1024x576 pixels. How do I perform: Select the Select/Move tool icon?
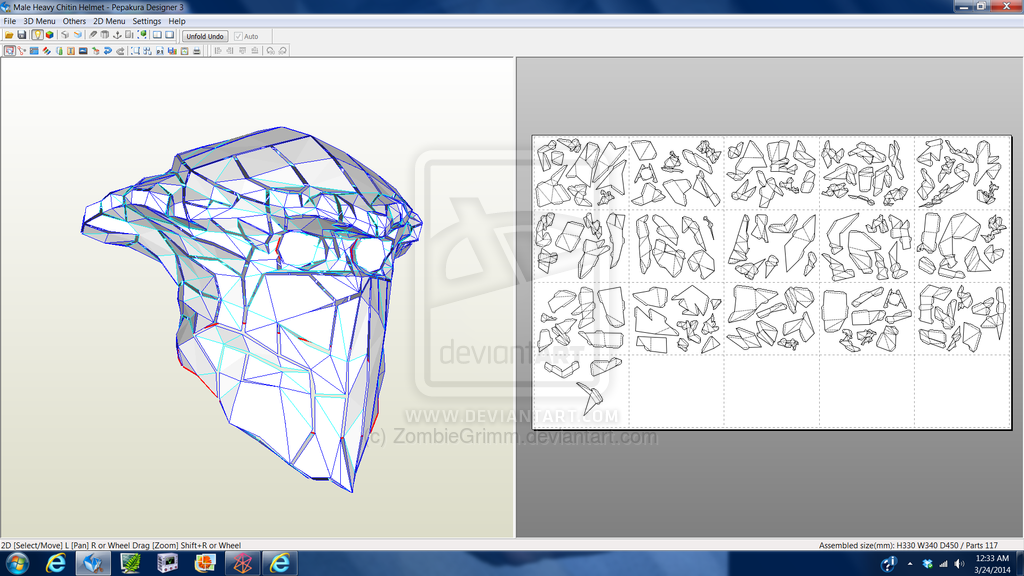[10, 51]
